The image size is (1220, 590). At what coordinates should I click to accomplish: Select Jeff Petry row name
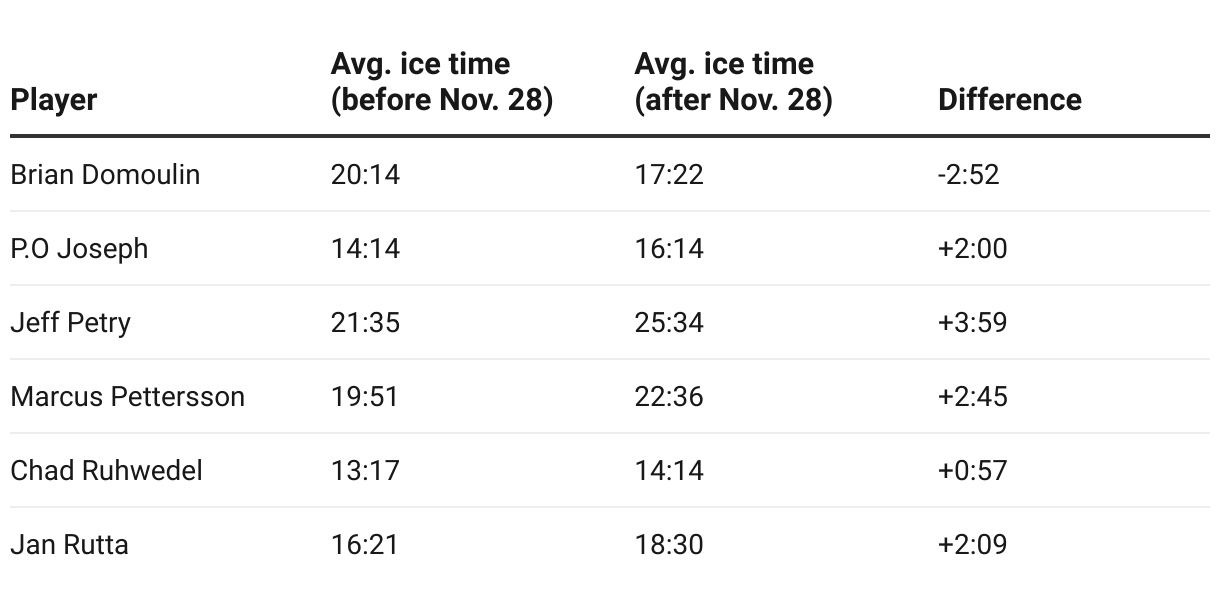71,322
